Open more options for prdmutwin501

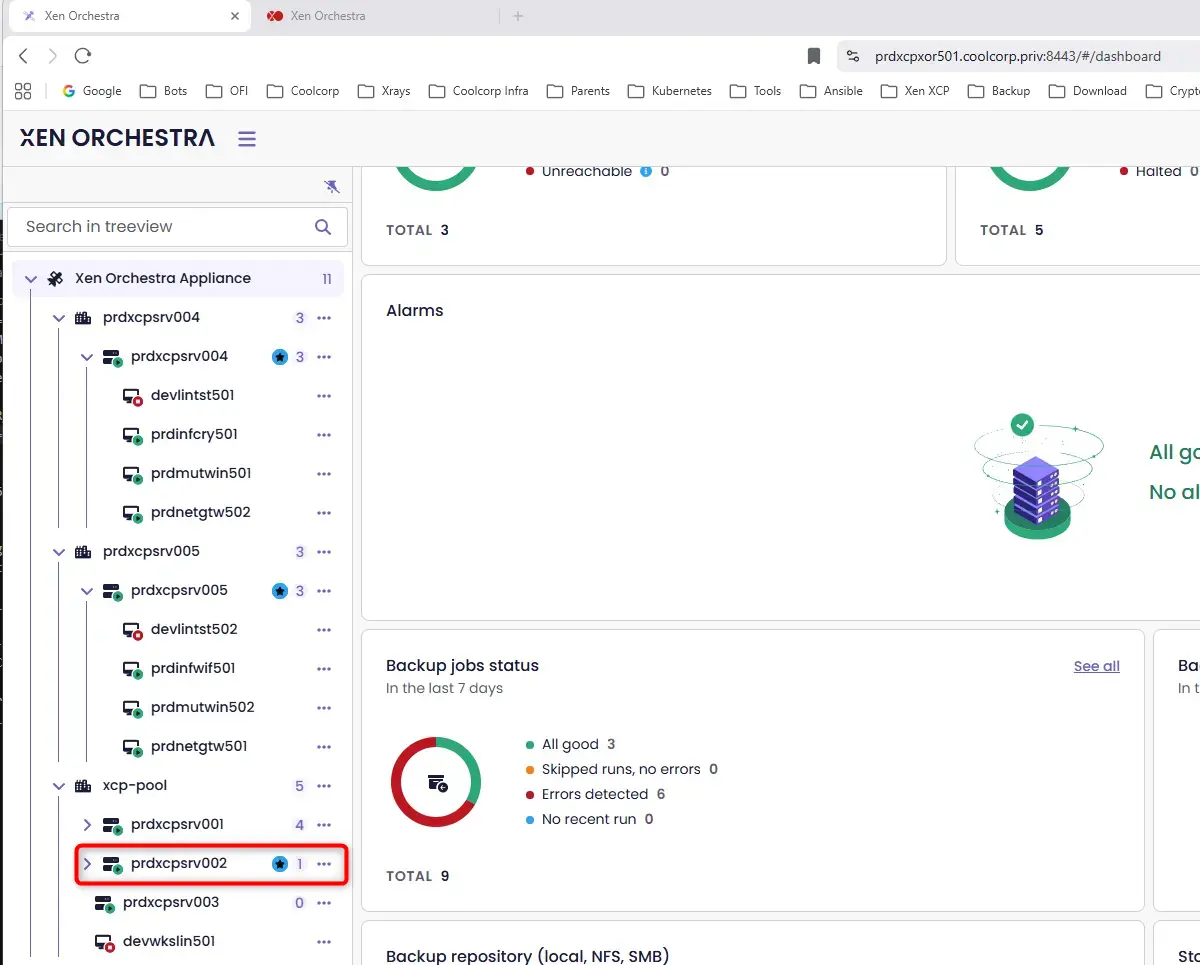(324, 474)
